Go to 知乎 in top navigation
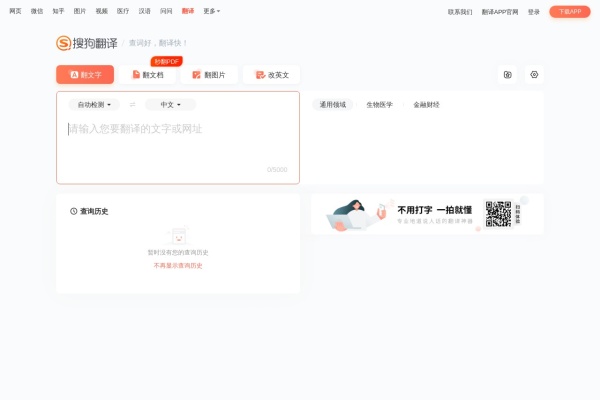Viewport: 600px width, 400px height. (x=58, y=11)
